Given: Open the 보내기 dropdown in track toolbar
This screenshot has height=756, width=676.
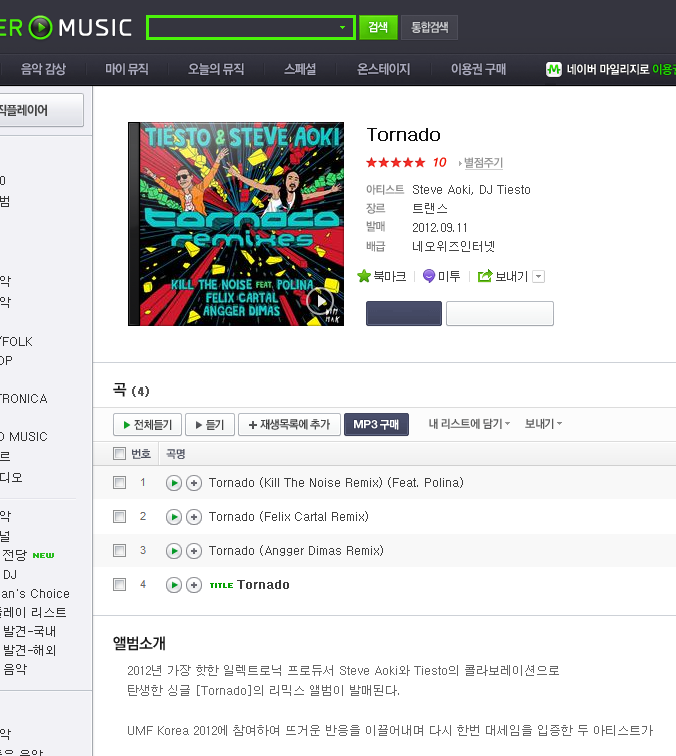Looking at the screenshot, I should pos(543,424).
